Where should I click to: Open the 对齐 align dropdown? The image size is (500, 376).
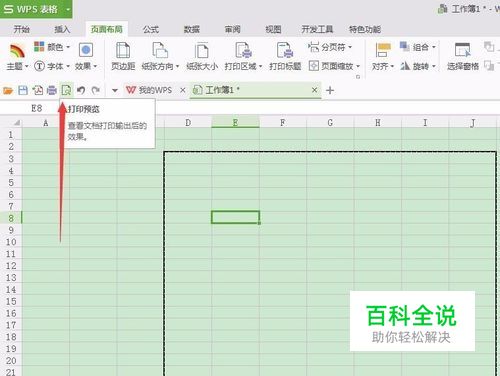383,57
